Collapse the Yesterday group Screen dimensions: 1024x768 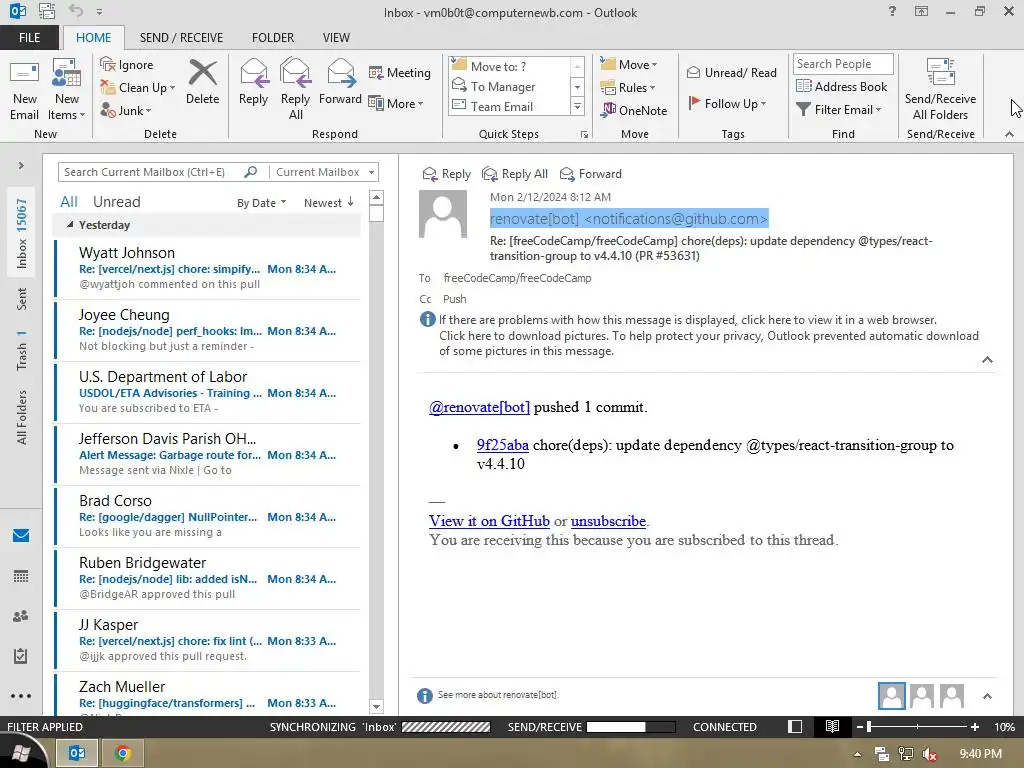(x=71, y=225)
